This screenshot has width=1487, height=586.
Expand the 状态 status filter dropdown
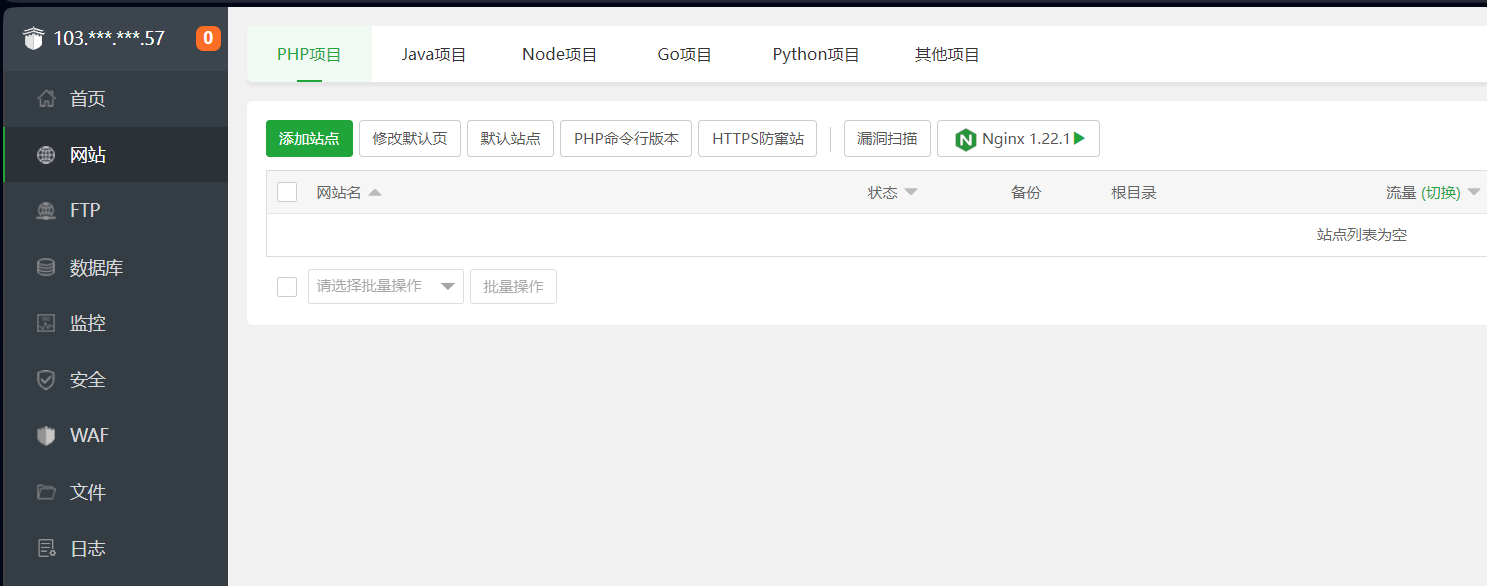click(891, 191)
